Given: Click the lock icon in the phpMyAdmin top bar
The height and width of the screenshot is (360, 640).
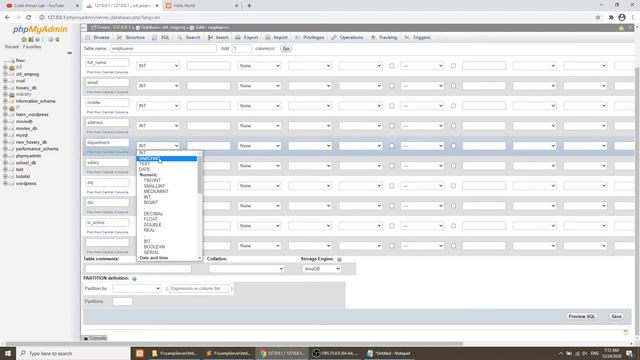Looking at the screenshot, I should pos(621,28).
